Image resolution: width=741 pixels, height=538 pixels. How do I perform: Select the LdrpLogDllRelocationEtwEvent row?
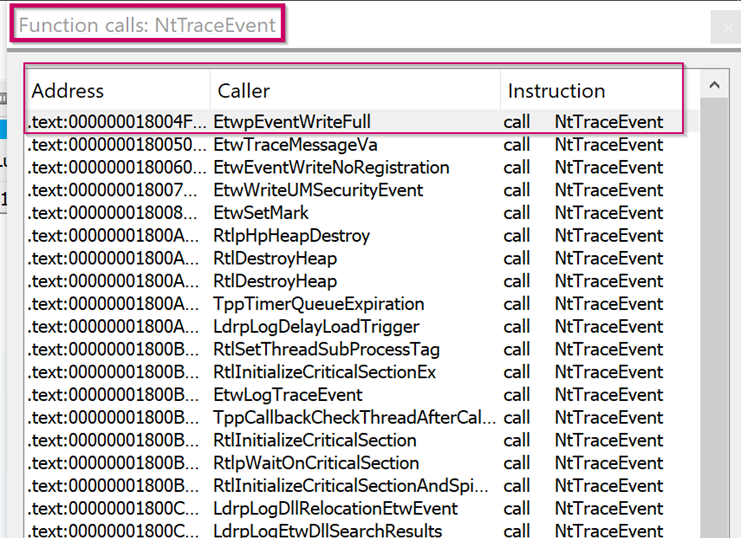(x=335, y=508)
